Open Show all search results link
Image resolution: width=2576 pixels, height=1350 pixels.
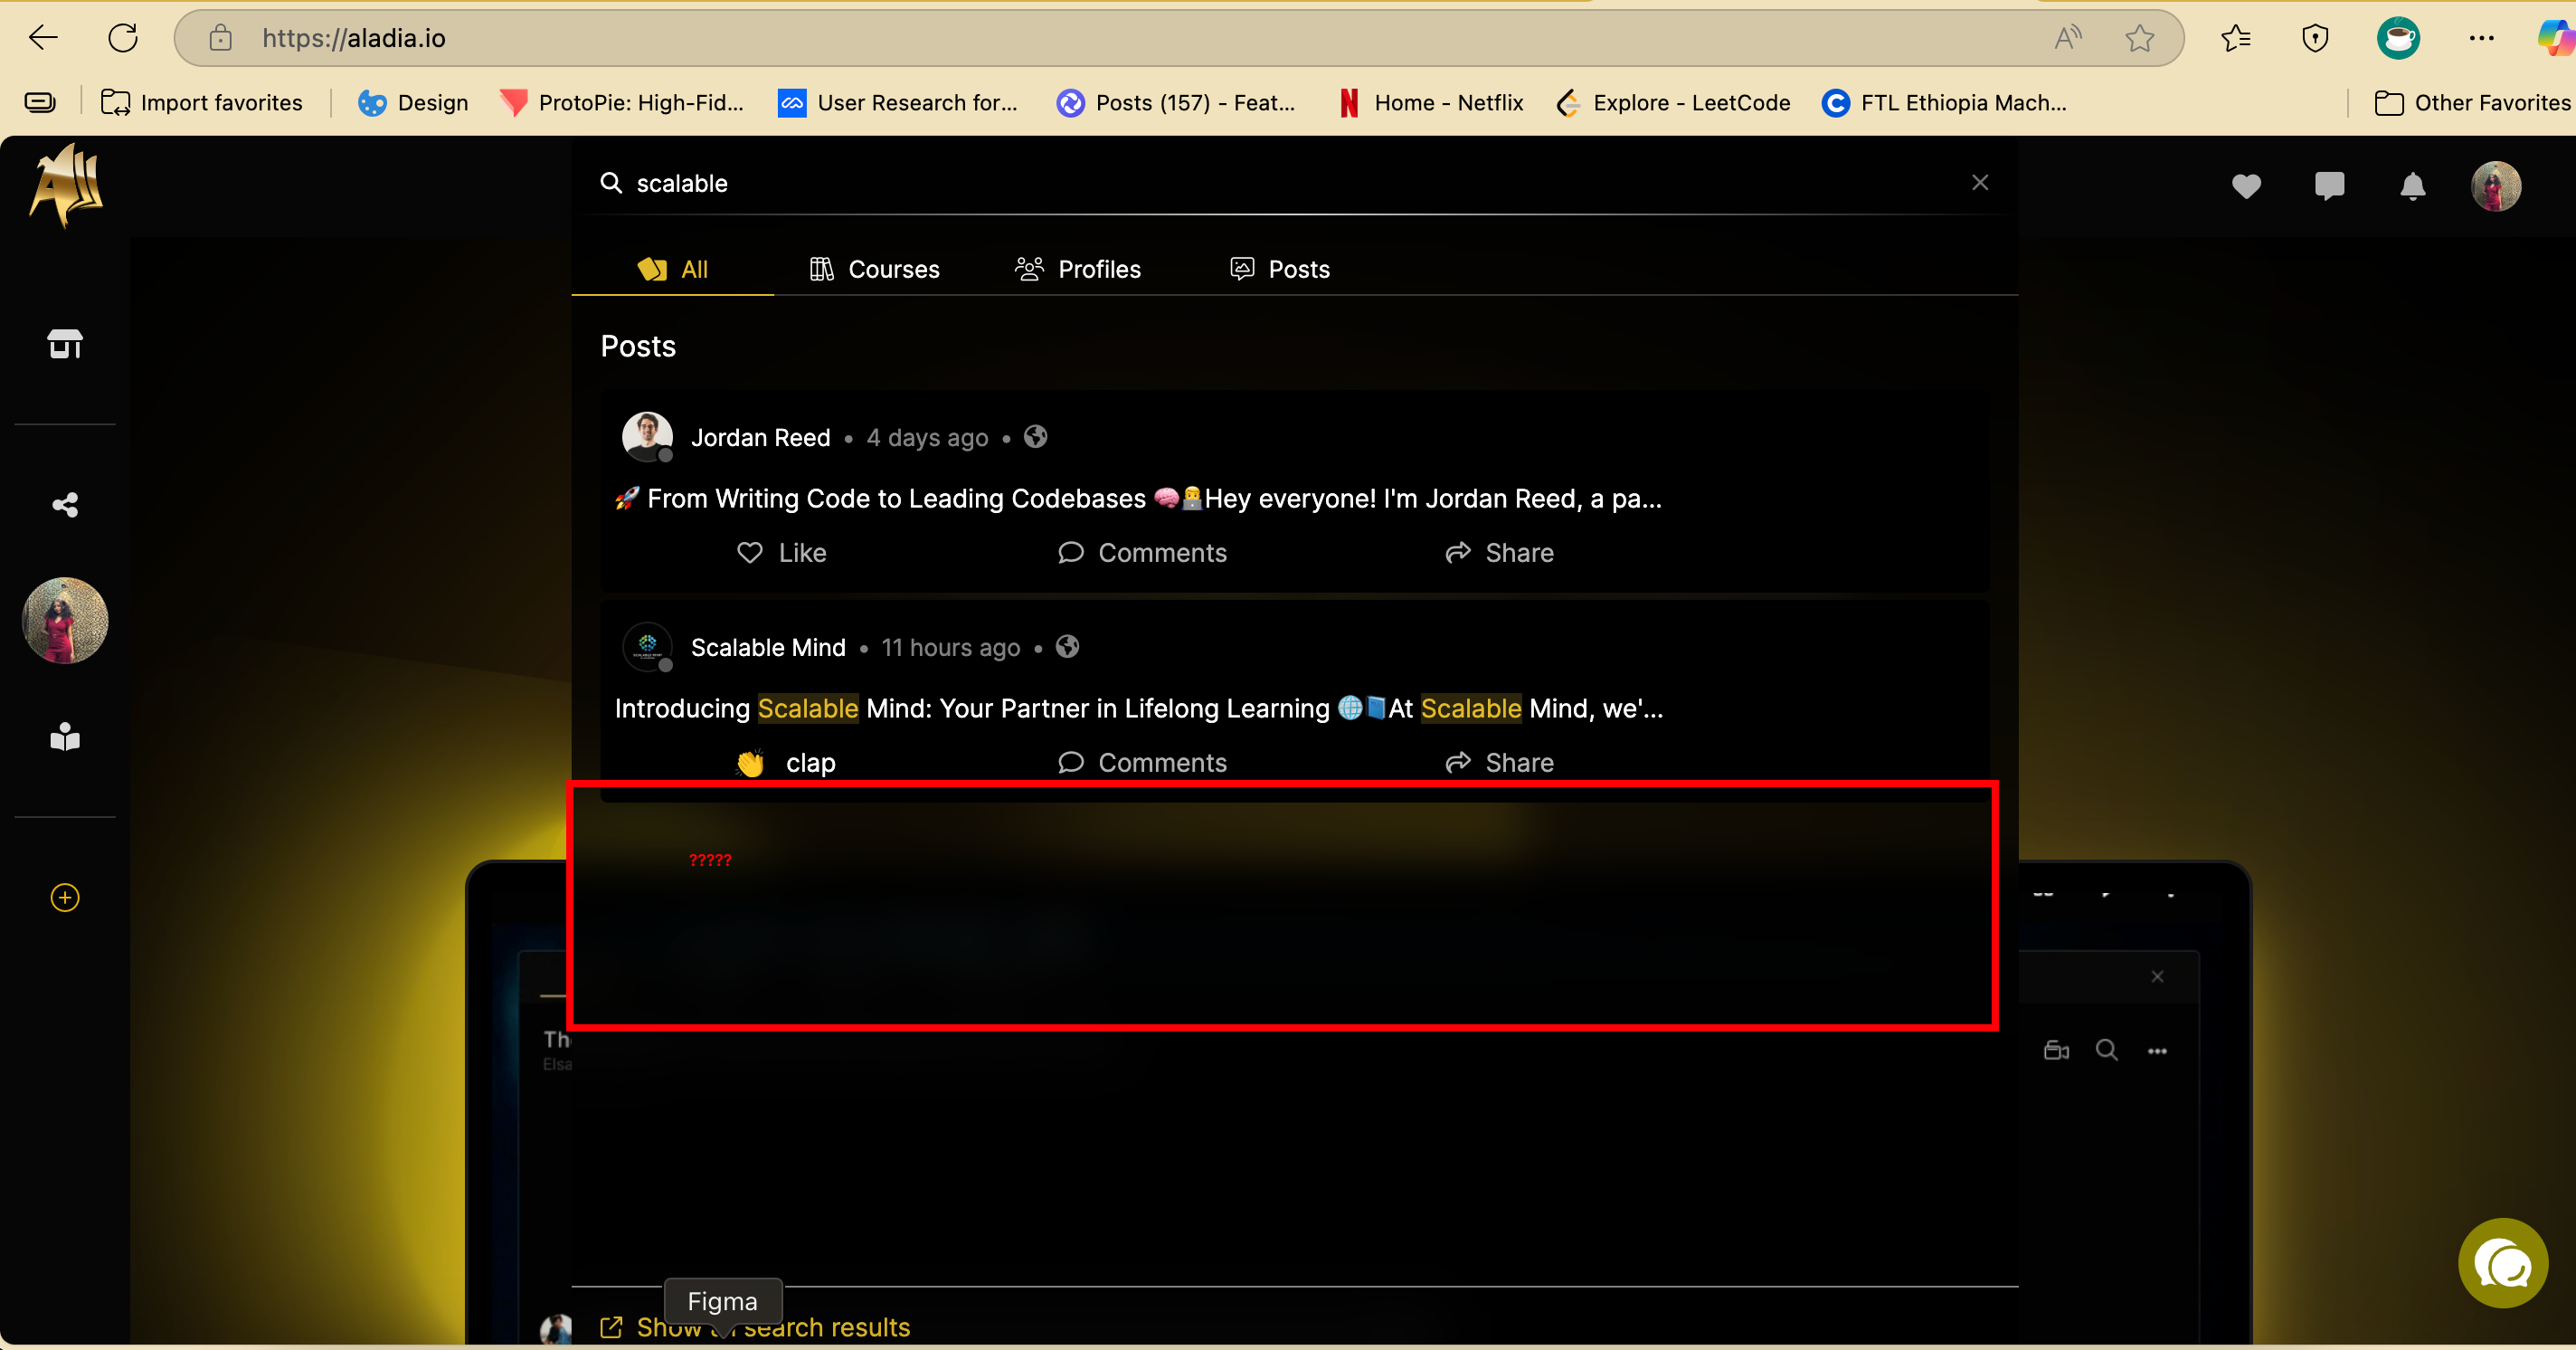click(x=755, y=1327)
